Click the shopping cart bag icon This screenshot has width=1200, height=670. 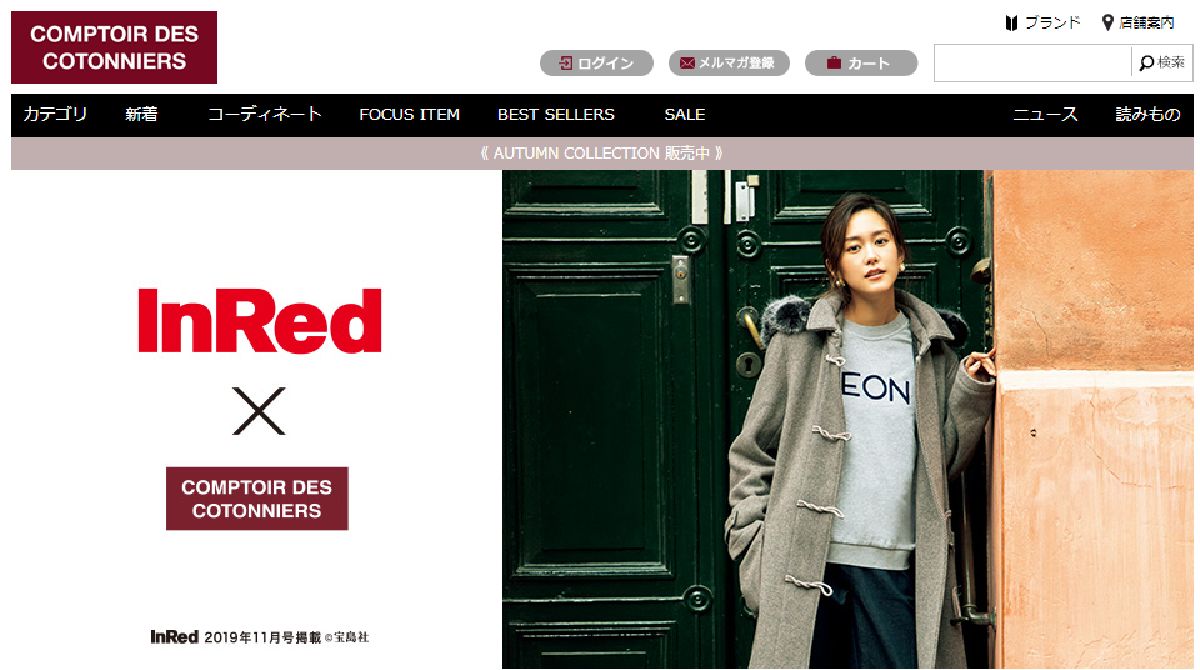[x=833, y=63]
